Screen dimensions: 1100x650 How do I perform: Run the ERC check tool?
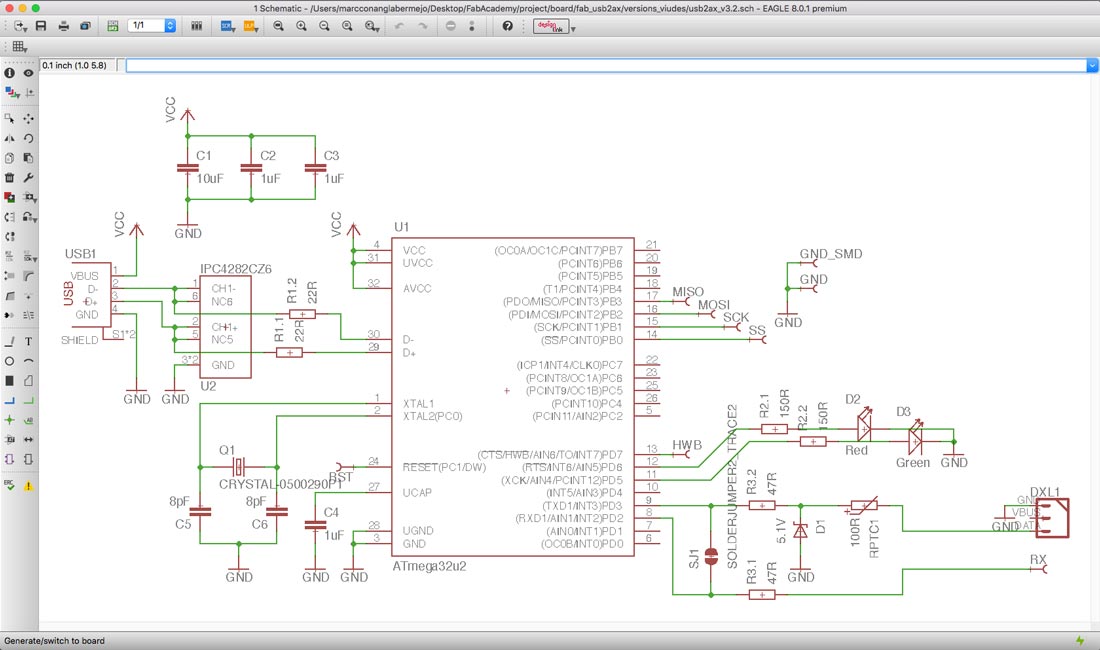point(9,485)
